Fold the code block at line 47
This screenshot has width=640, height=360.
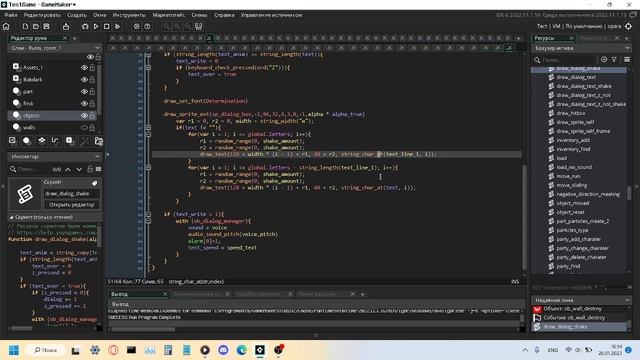(x=149, y=128)
